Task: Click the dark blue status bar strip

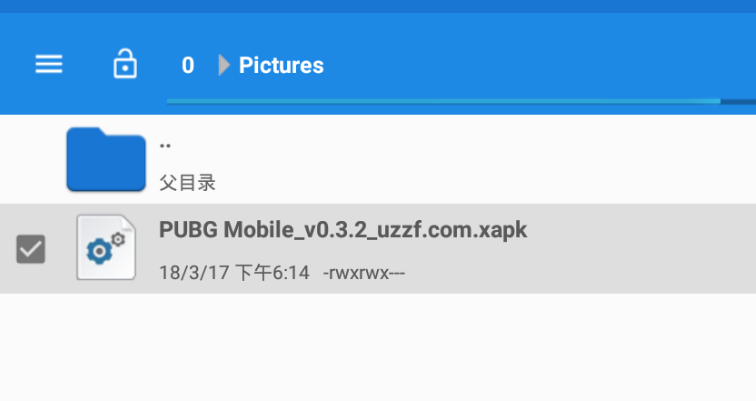Action: coord(378,6)
